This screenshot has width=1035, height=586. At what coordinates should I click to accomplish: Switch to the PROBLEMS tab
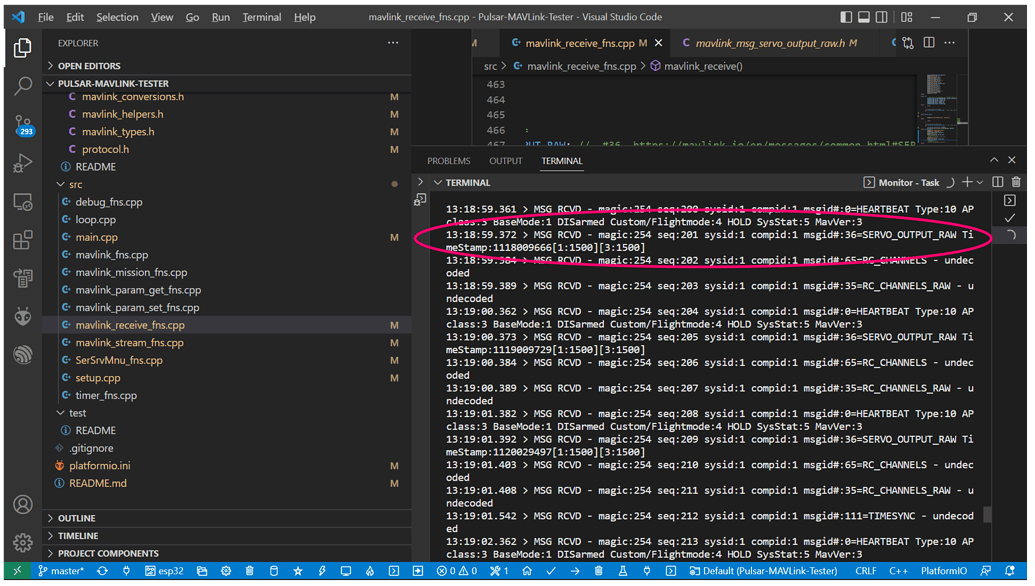448,161
